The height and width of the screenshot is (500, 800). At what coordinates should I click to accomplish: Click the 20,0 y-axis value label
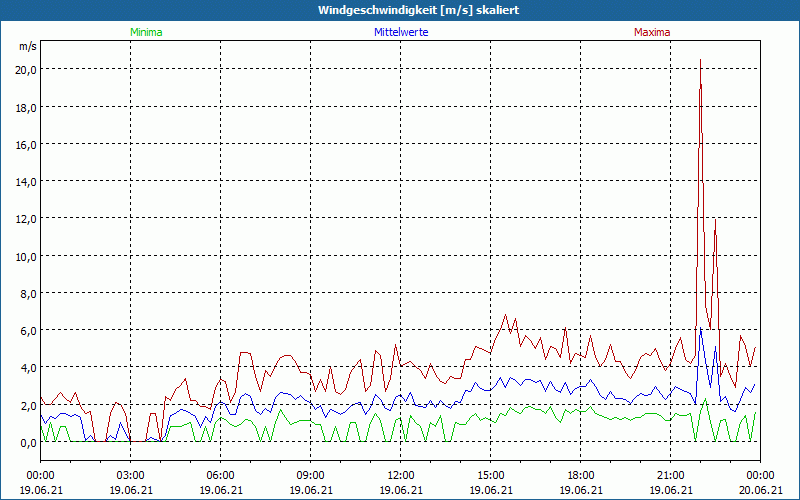point(26,69)
